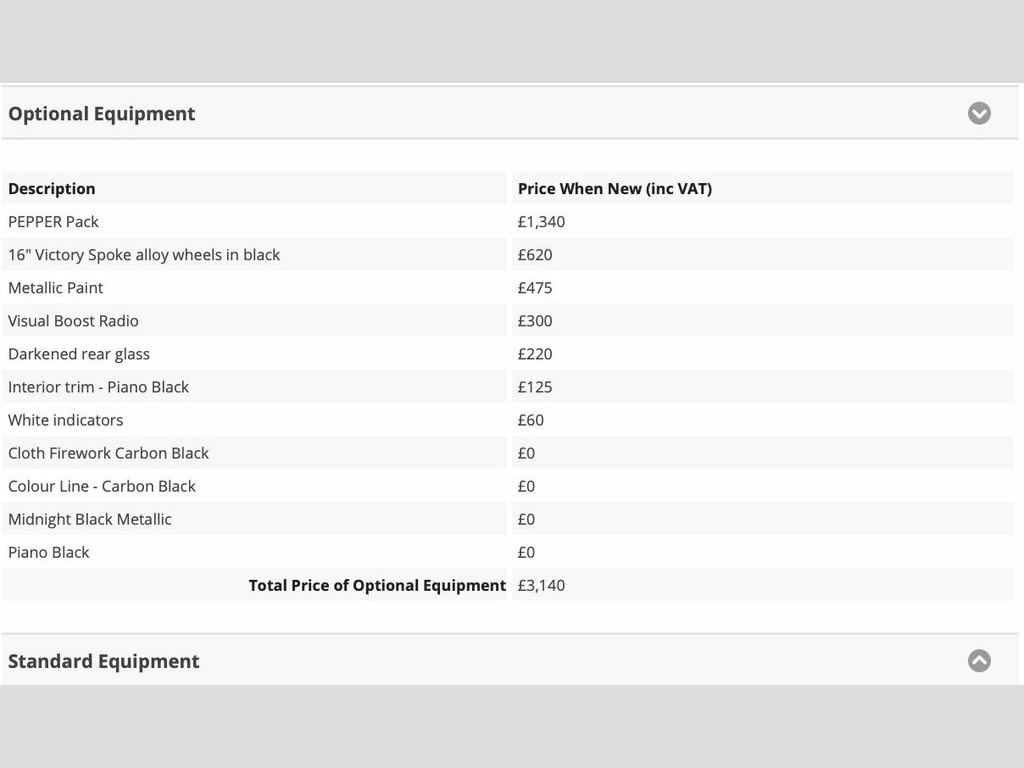Select the last Piano Black row
This screenshot has width=1024, height=768.
tap(507, 552)
